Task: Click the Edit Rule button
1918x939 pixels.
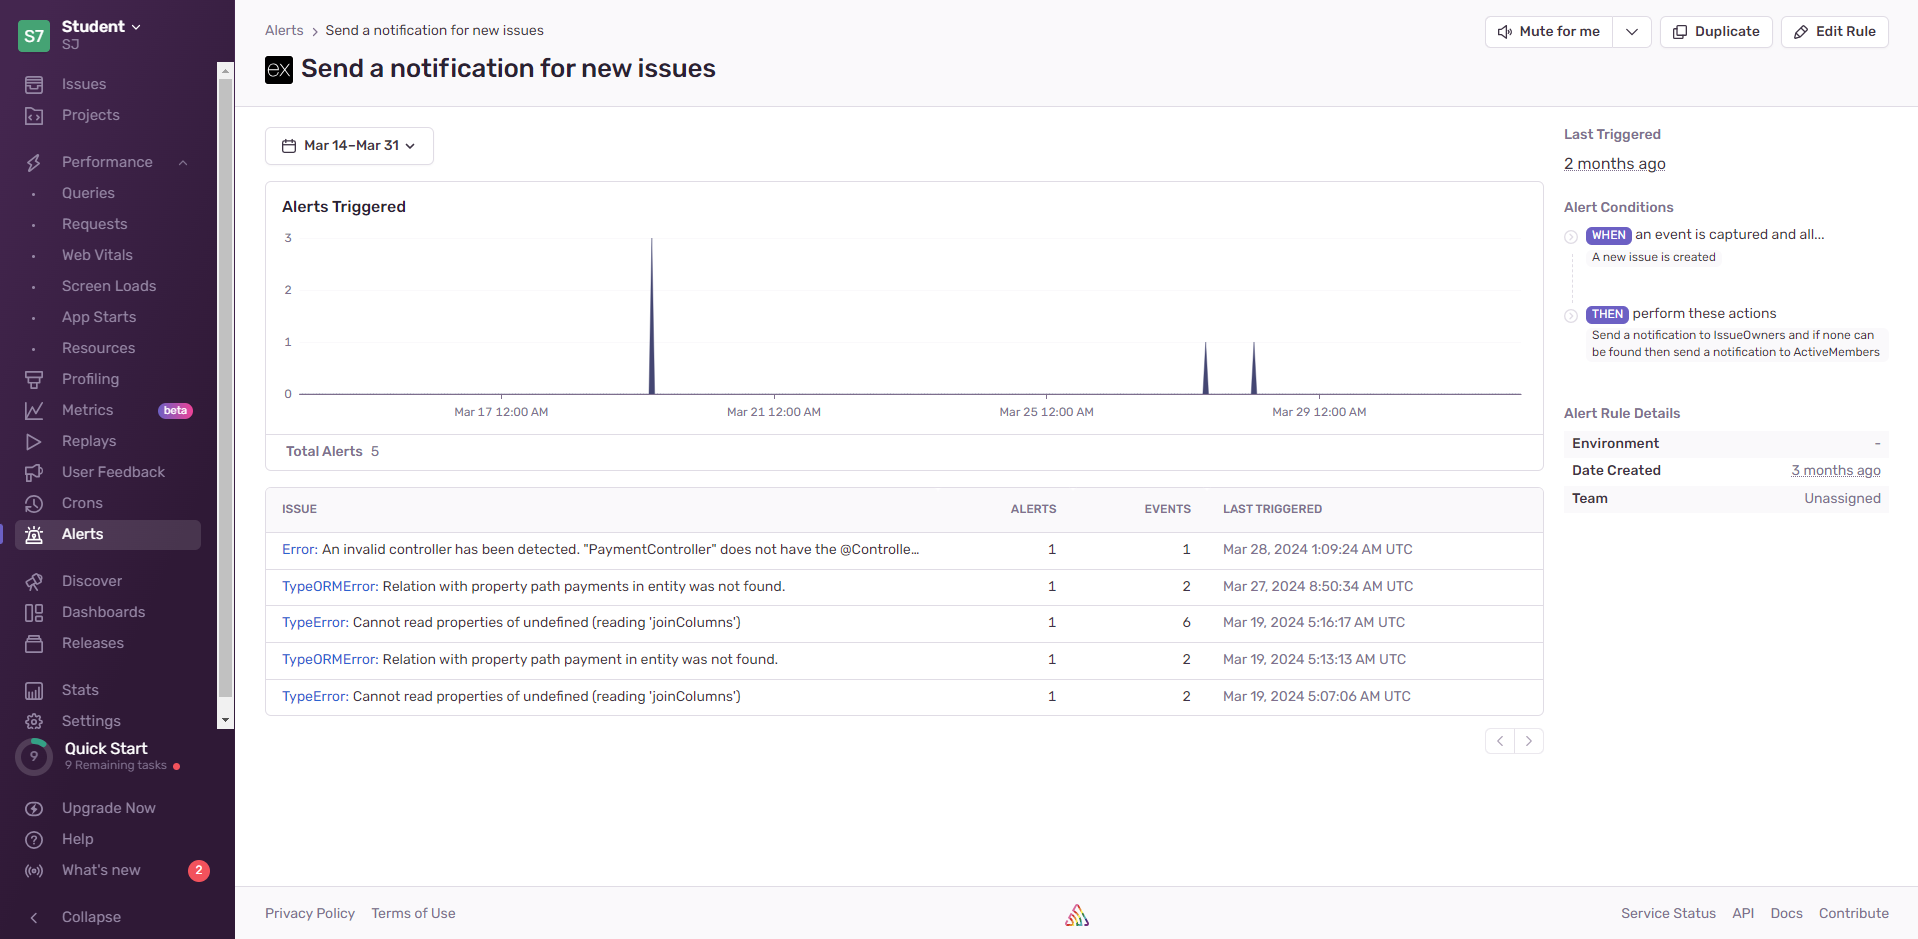Action: tap(1834, 32)
